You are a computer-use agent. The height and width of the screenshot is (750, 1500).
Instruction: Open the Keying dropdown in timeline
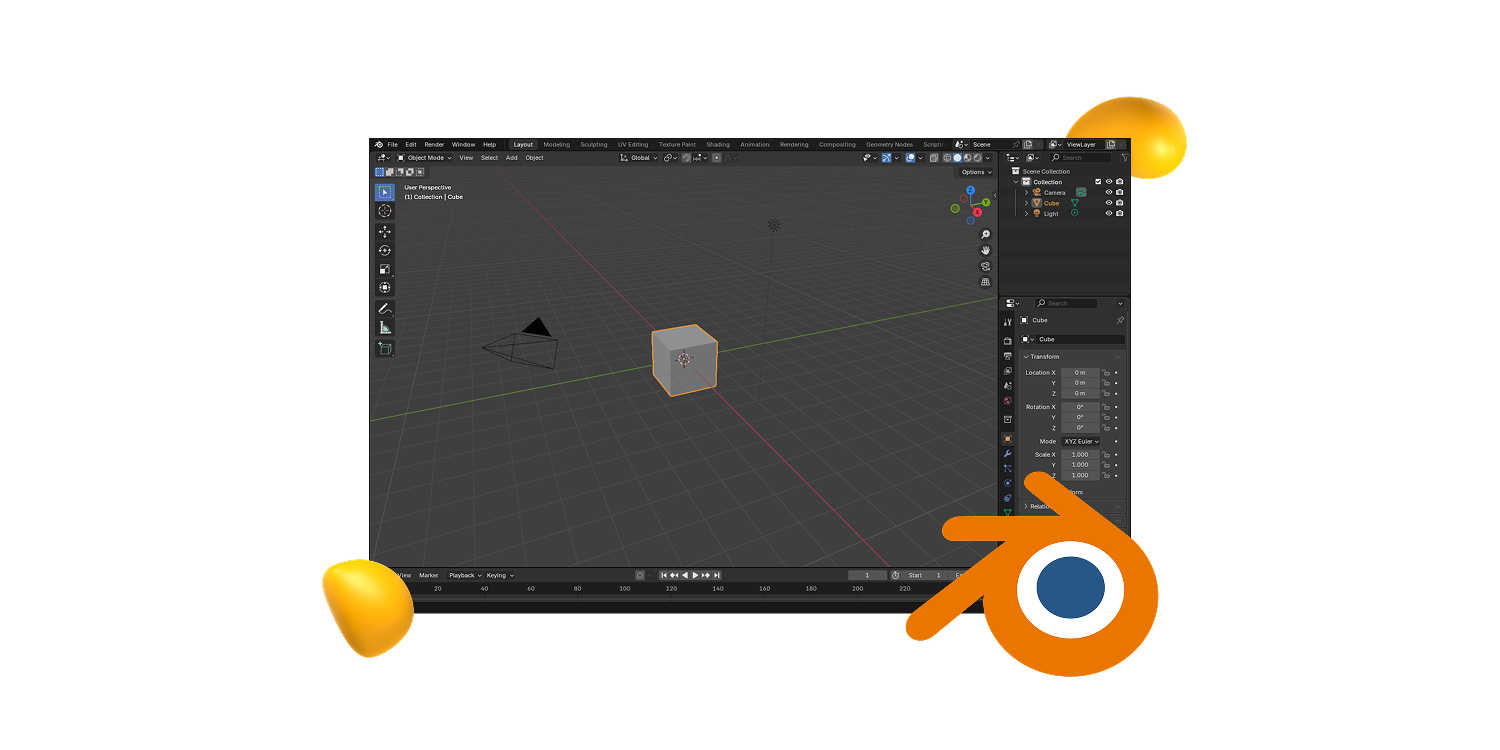pos(500,575)
